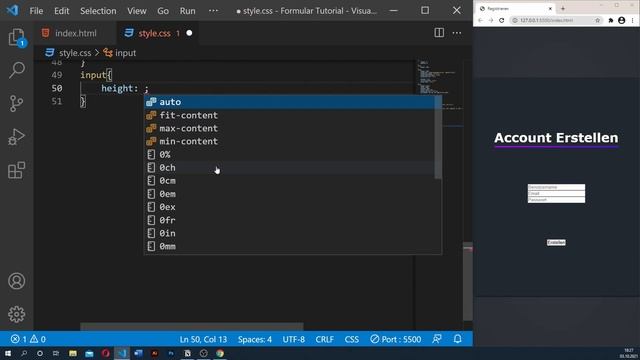Go back in the Chrome window
The height and width of the screenshot is (360, 640).
pyautogui.click(x=480, y=20)
